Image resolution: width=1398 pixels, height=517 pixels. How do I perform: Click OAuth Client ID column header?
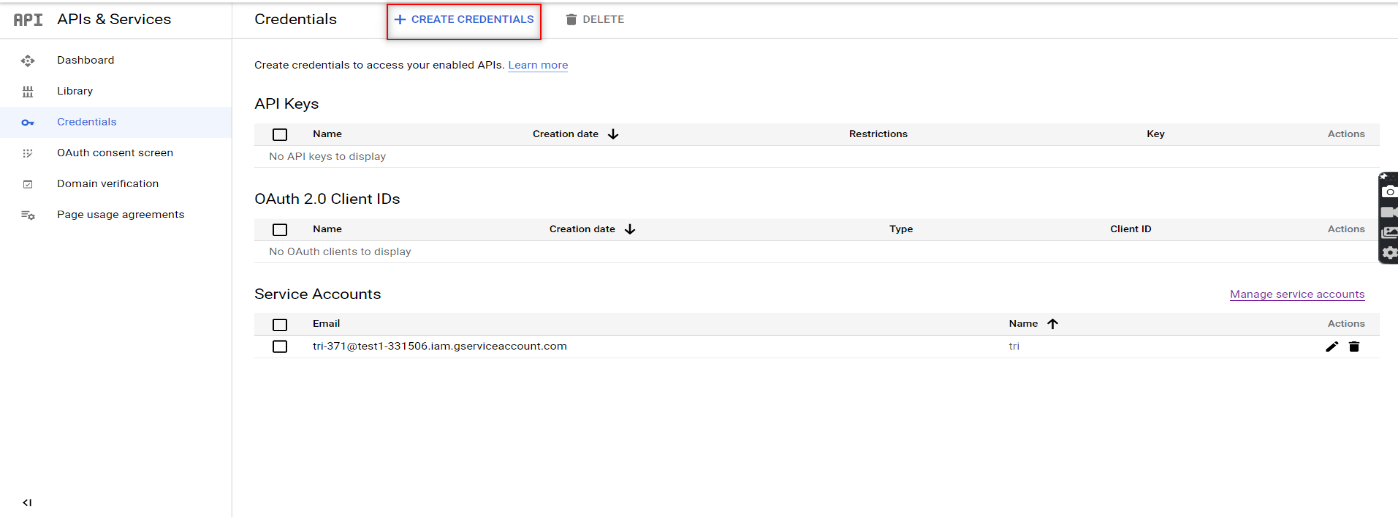pos(1131,229)
